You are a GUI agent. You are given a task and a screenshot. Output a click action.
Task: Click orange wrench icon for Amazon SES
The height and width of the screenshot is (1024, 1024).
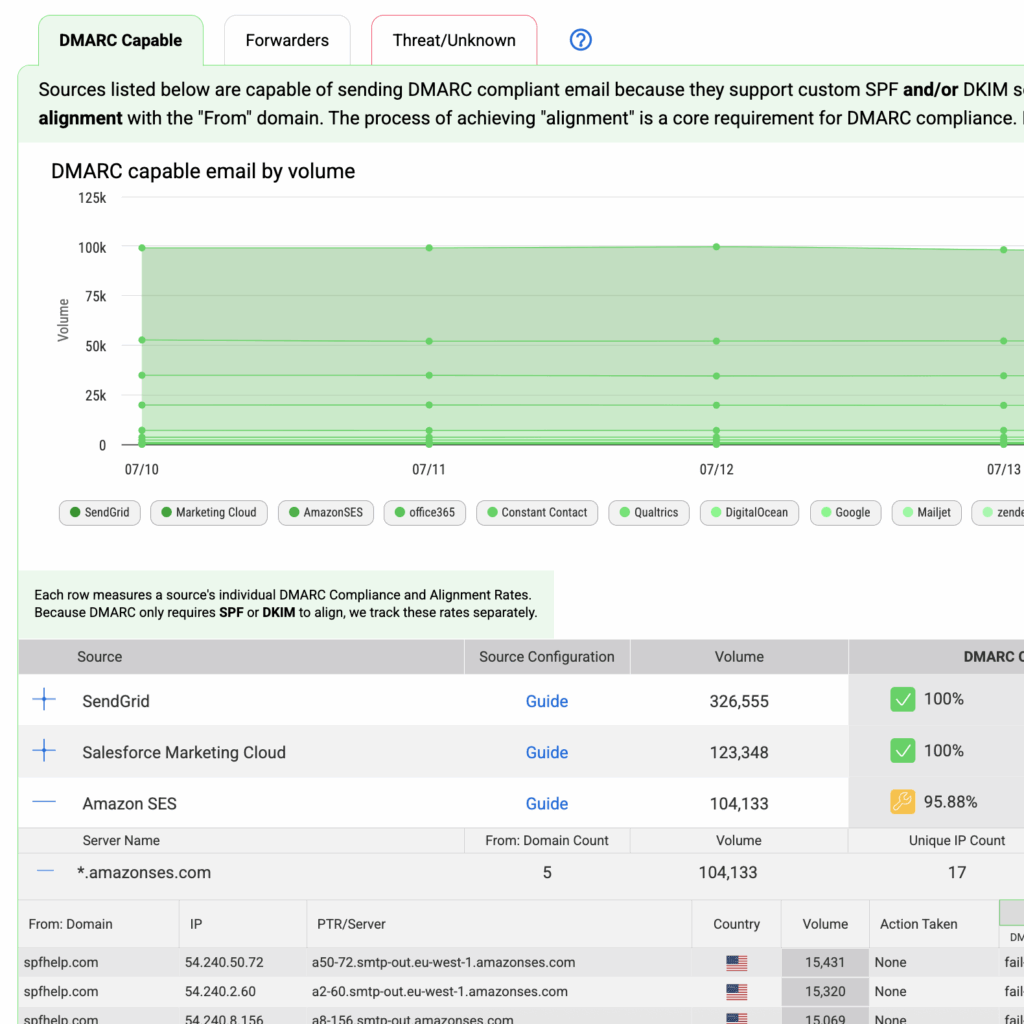[903, 801]
